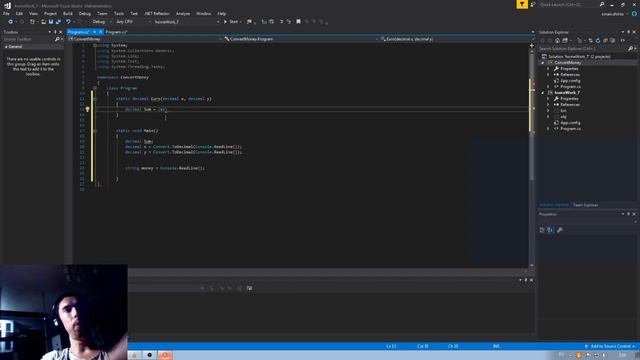
Task: Switch to the second Program.cs tab
Action: (x=116, y=32)
